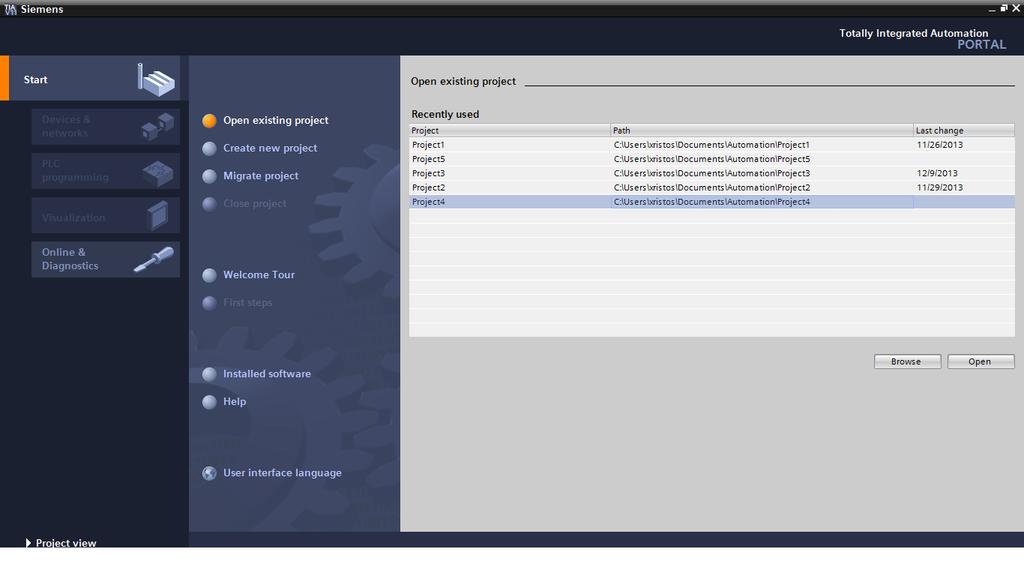Click the bullet next to Migrate project
Viewport: 1024px width, 576px height.
click(x=209, y=176)
